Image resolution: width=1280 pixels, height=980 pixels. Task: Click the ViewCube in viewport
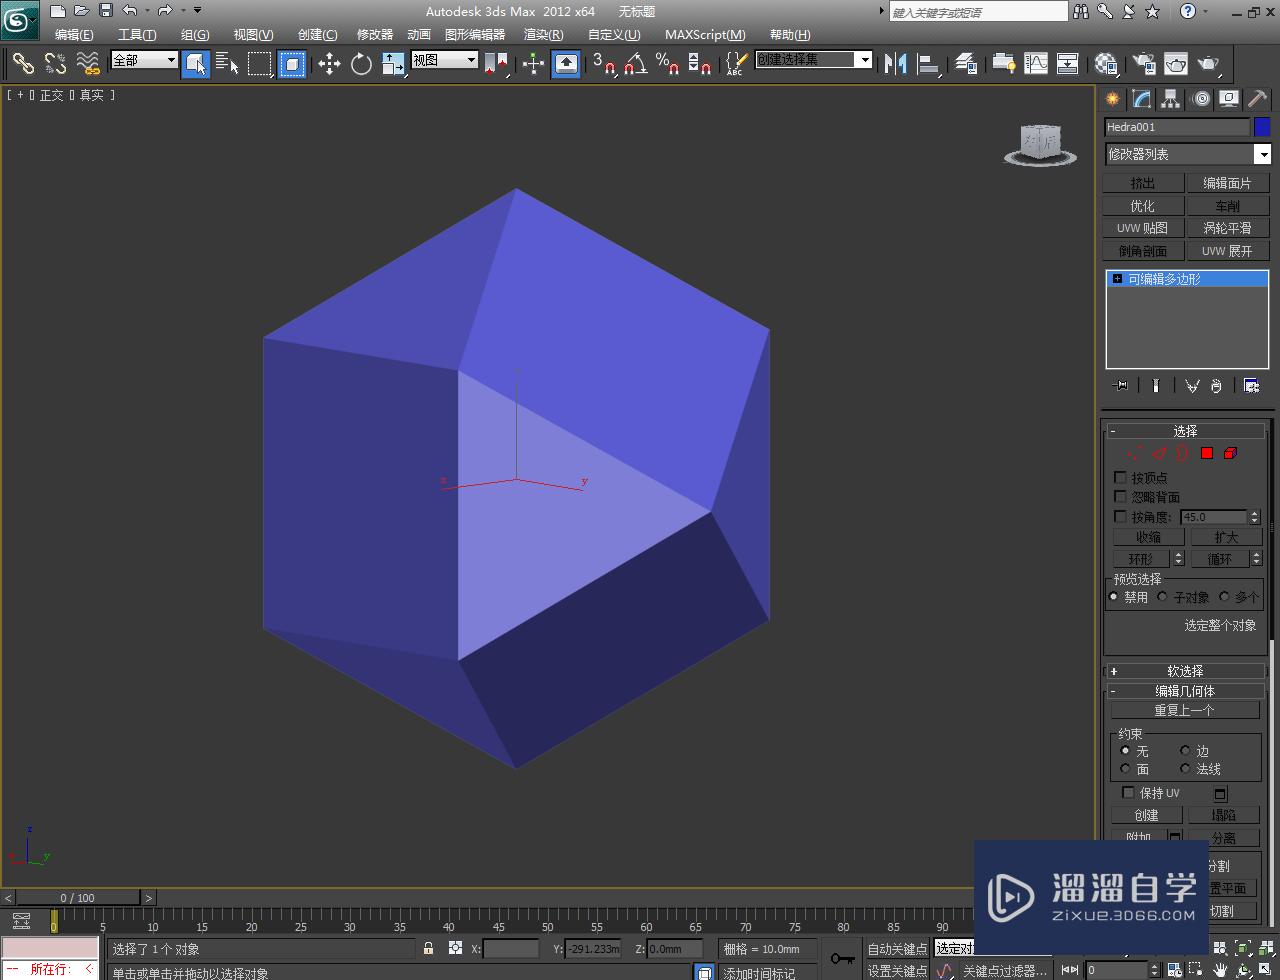tap(1041, 144)
